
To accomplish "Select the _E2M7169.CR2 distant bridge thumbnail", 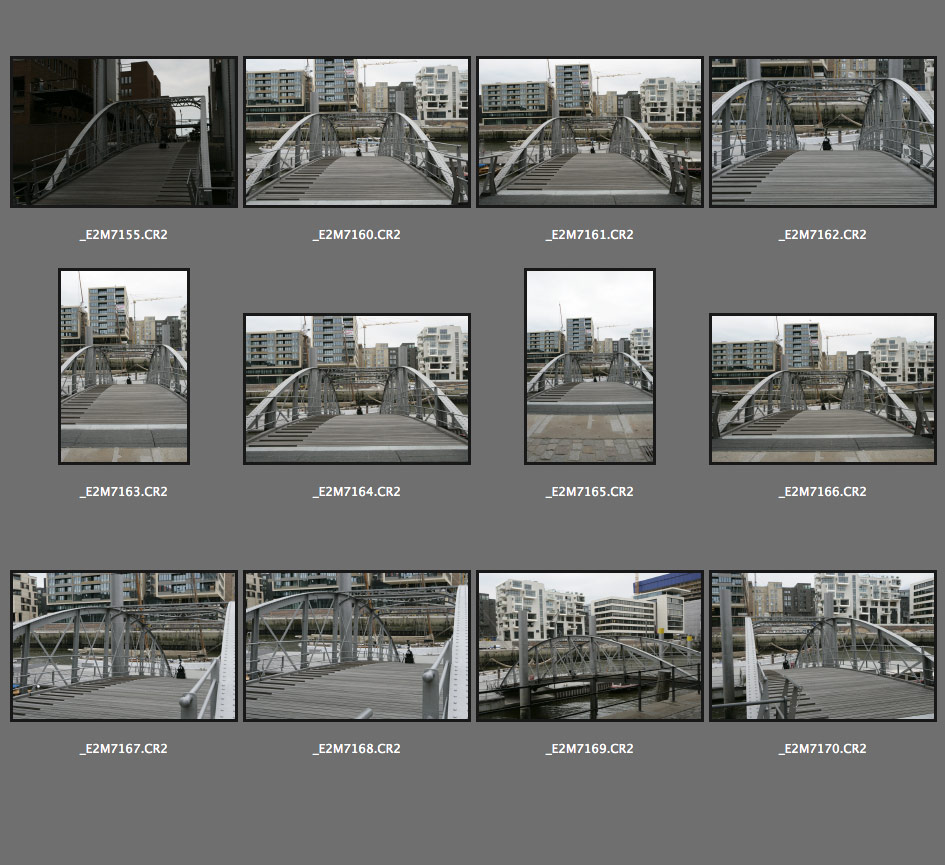I will [590, 646].
